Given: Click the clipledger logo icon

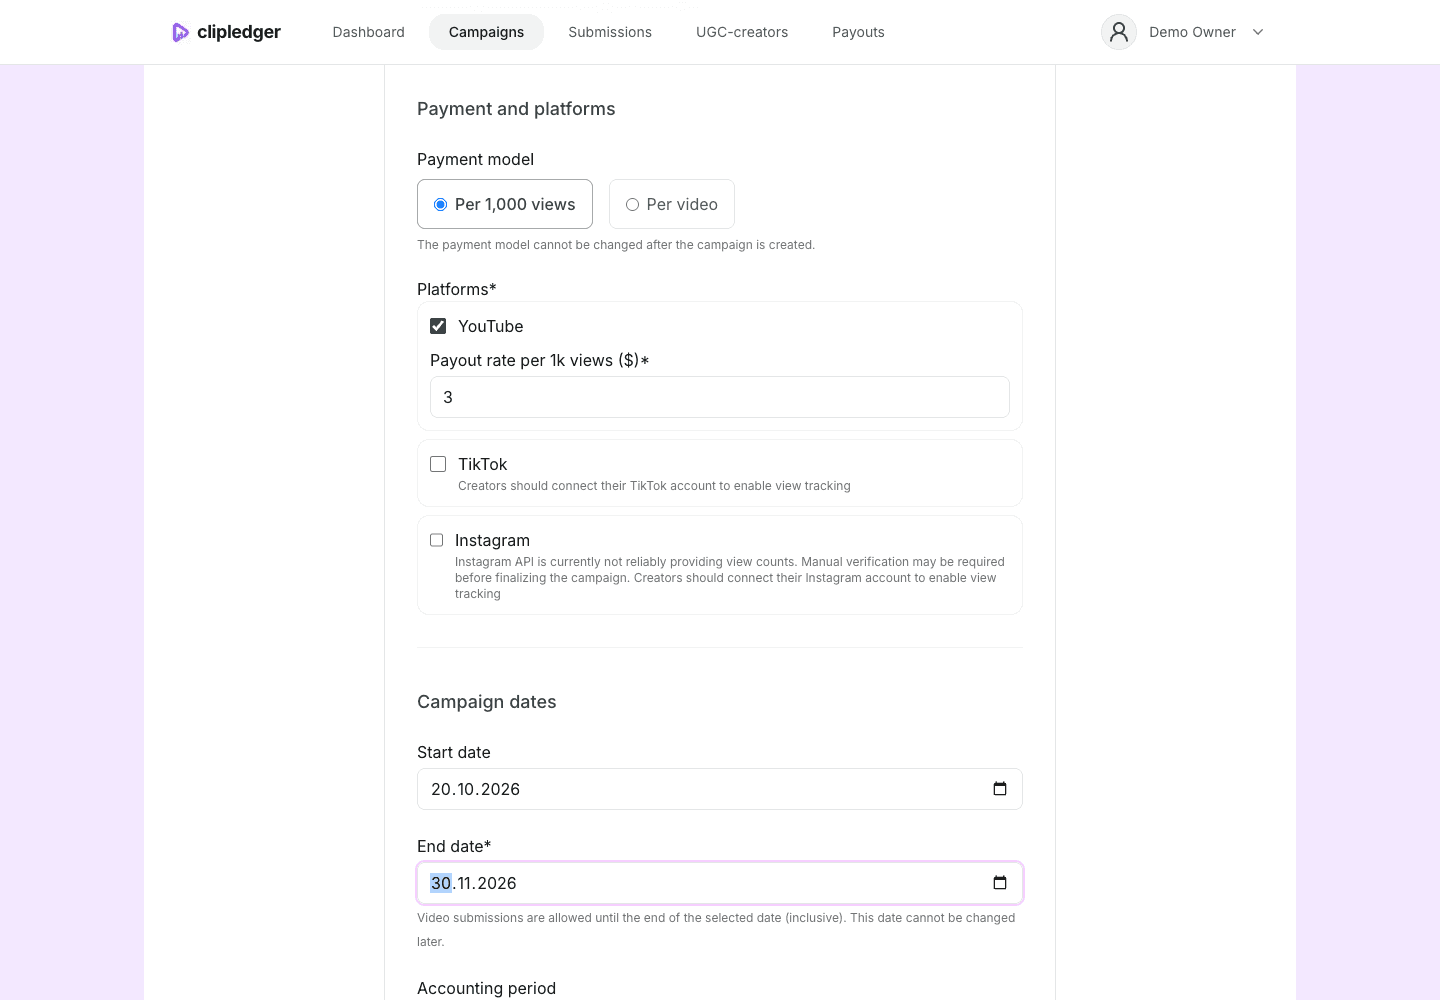Looking at the screenshot, I should [180, 32].
